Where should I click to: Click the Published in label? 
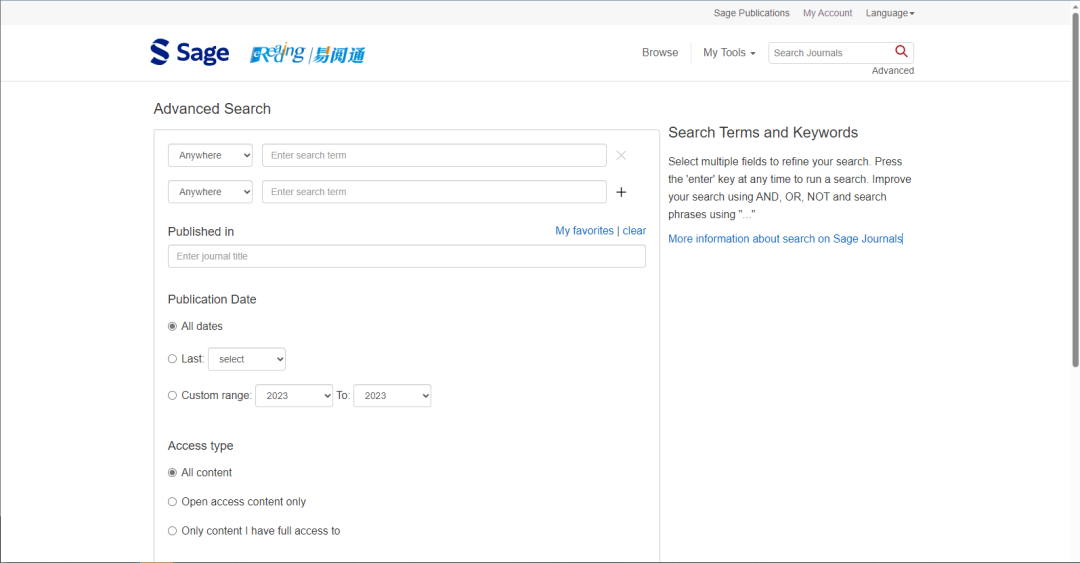[200, 232]
